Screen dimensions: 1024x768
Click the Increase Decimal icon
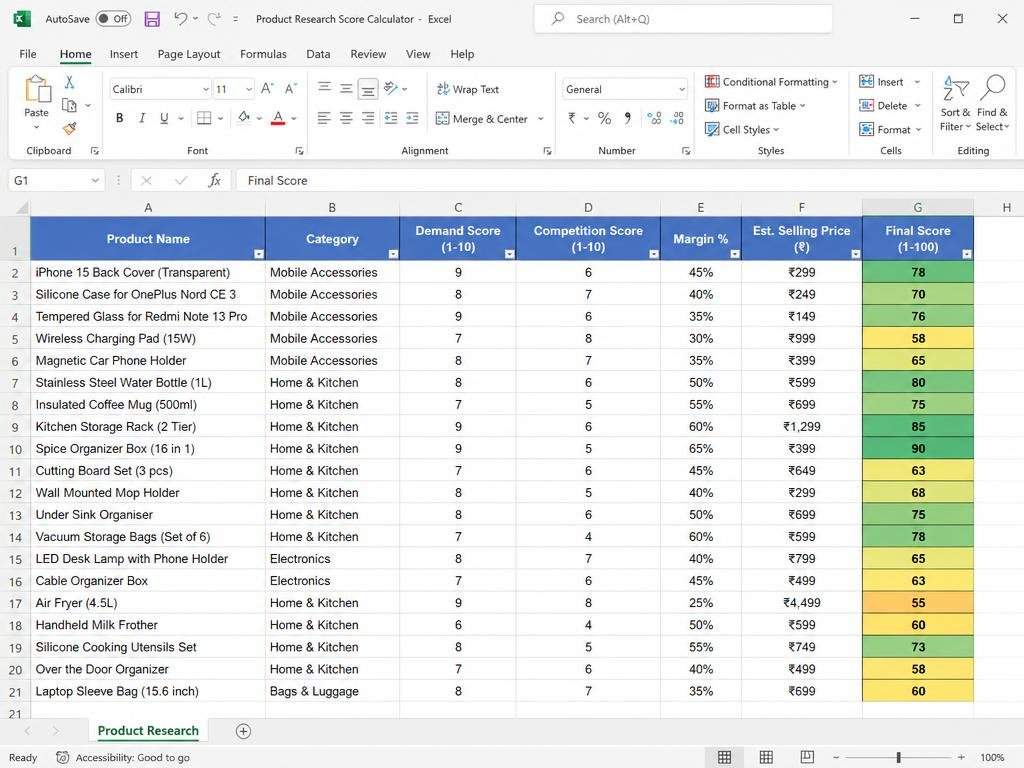(654, 118)
